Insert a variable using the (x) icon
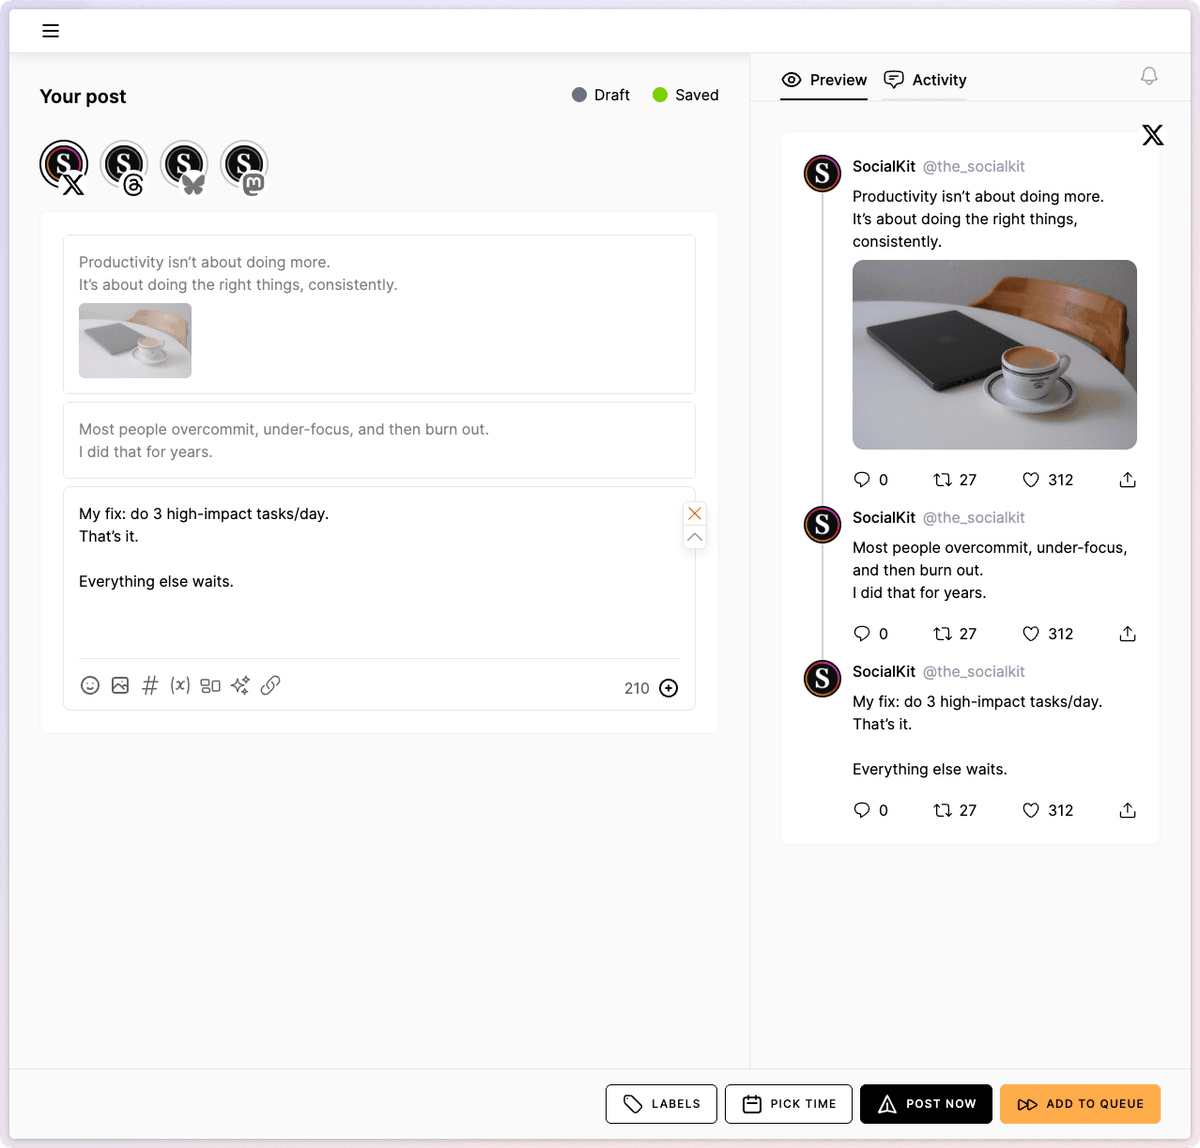1200x1148 pixels. point(180,686)
